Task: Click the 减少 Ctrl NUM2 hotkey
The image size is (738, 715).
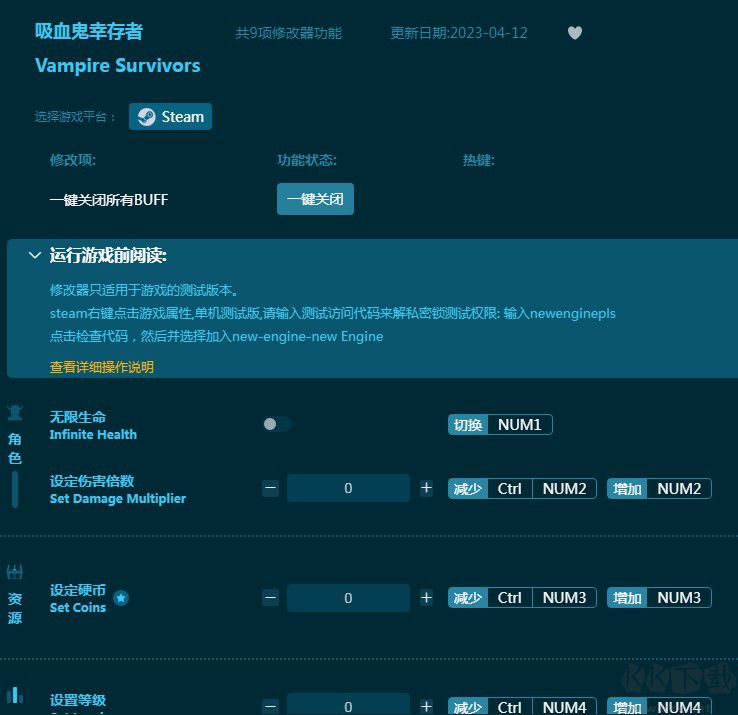Action: pos(522,489)
